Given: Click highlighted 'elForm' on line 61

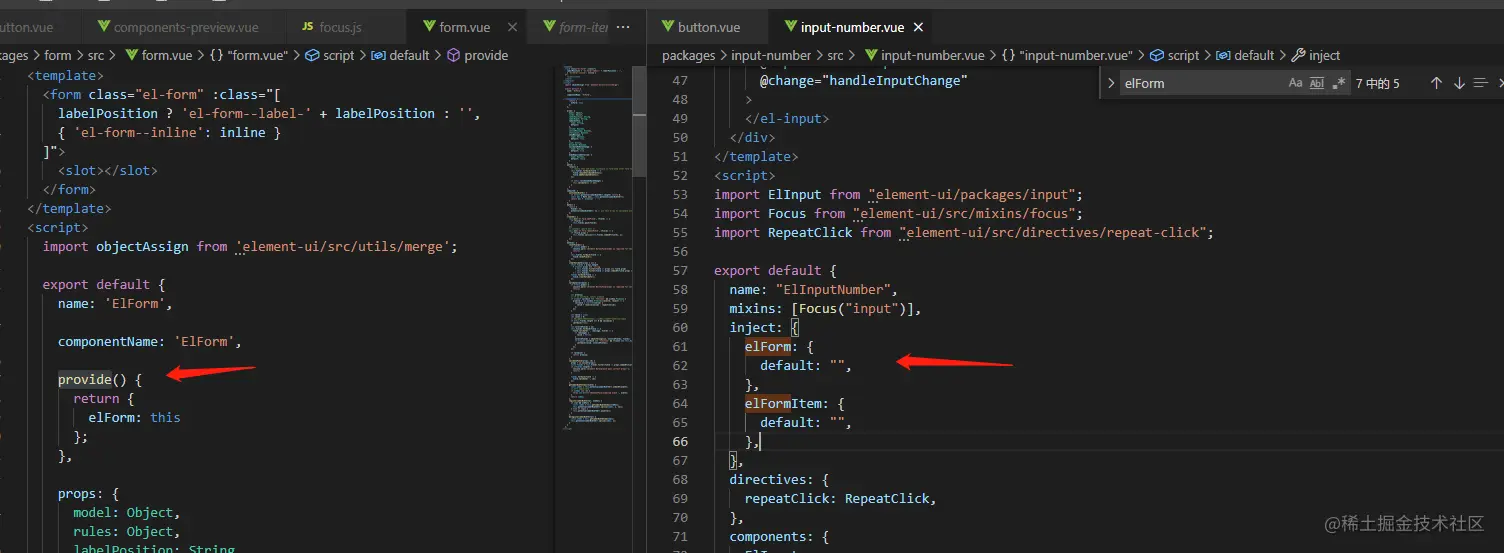Looking at the screenshot, I should tap(768, 346).
